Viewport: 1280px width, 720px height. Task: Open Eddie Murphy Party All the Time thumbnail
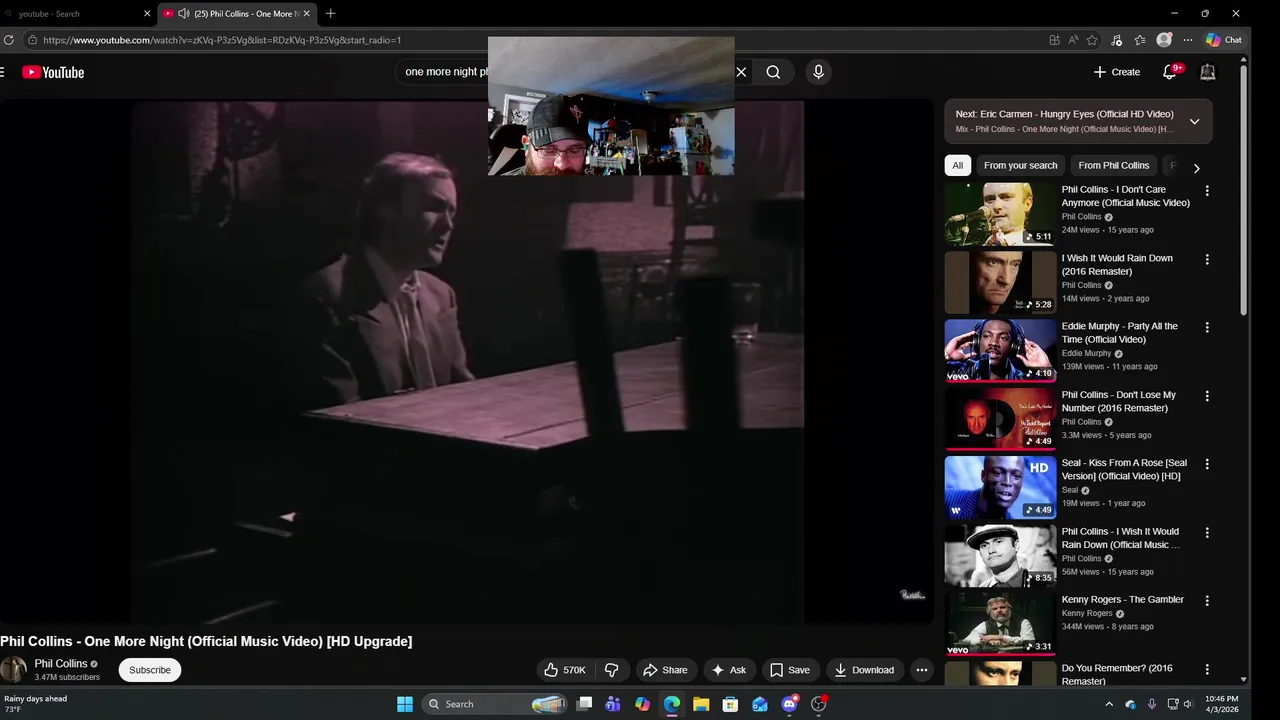point(1000,350)
